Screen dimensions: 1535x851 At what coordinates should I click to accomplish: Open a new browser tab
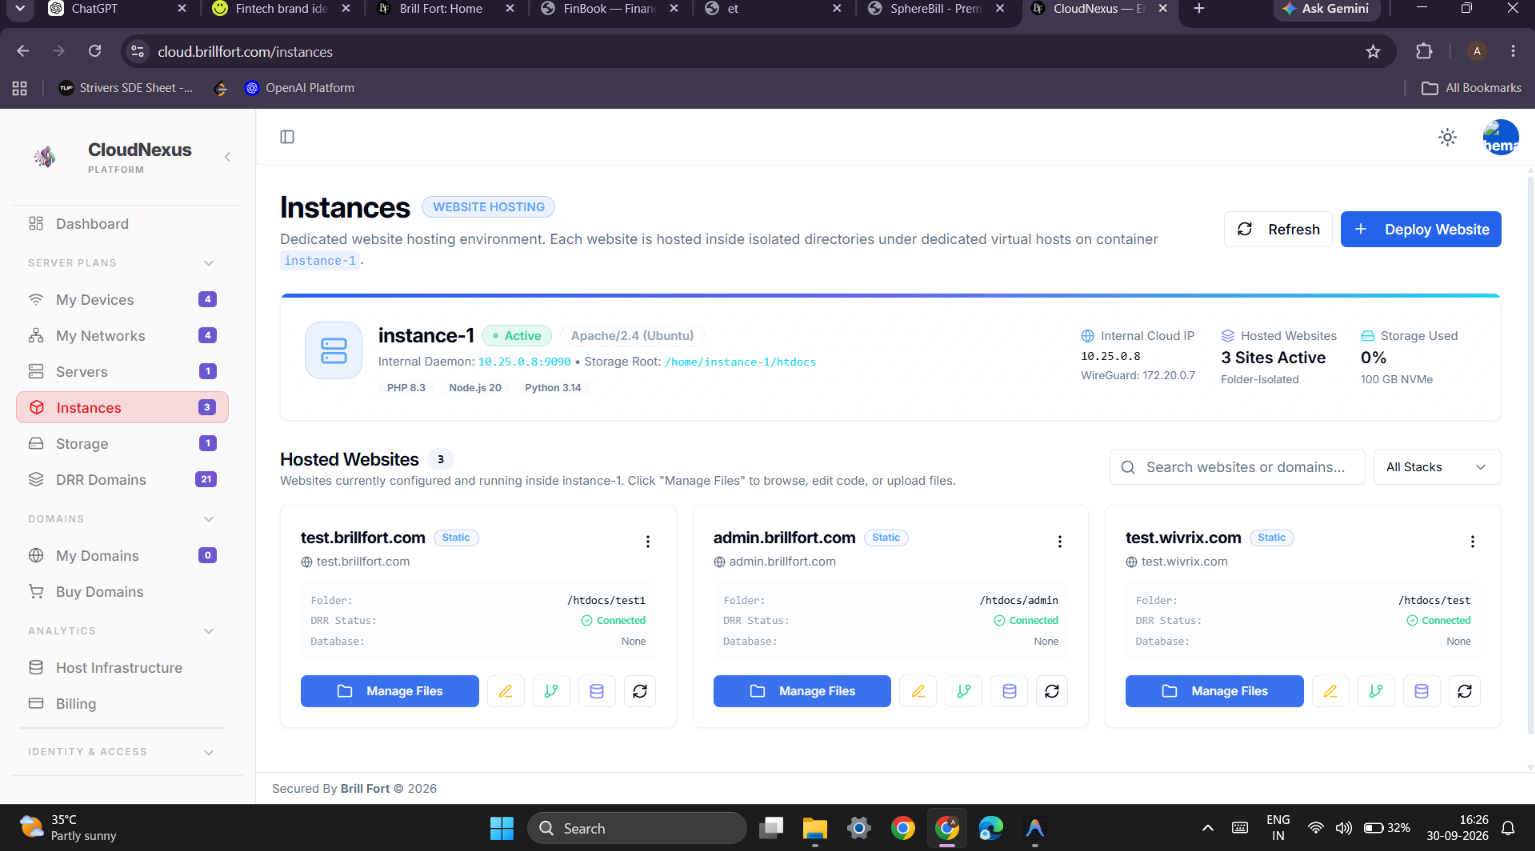1199,9
